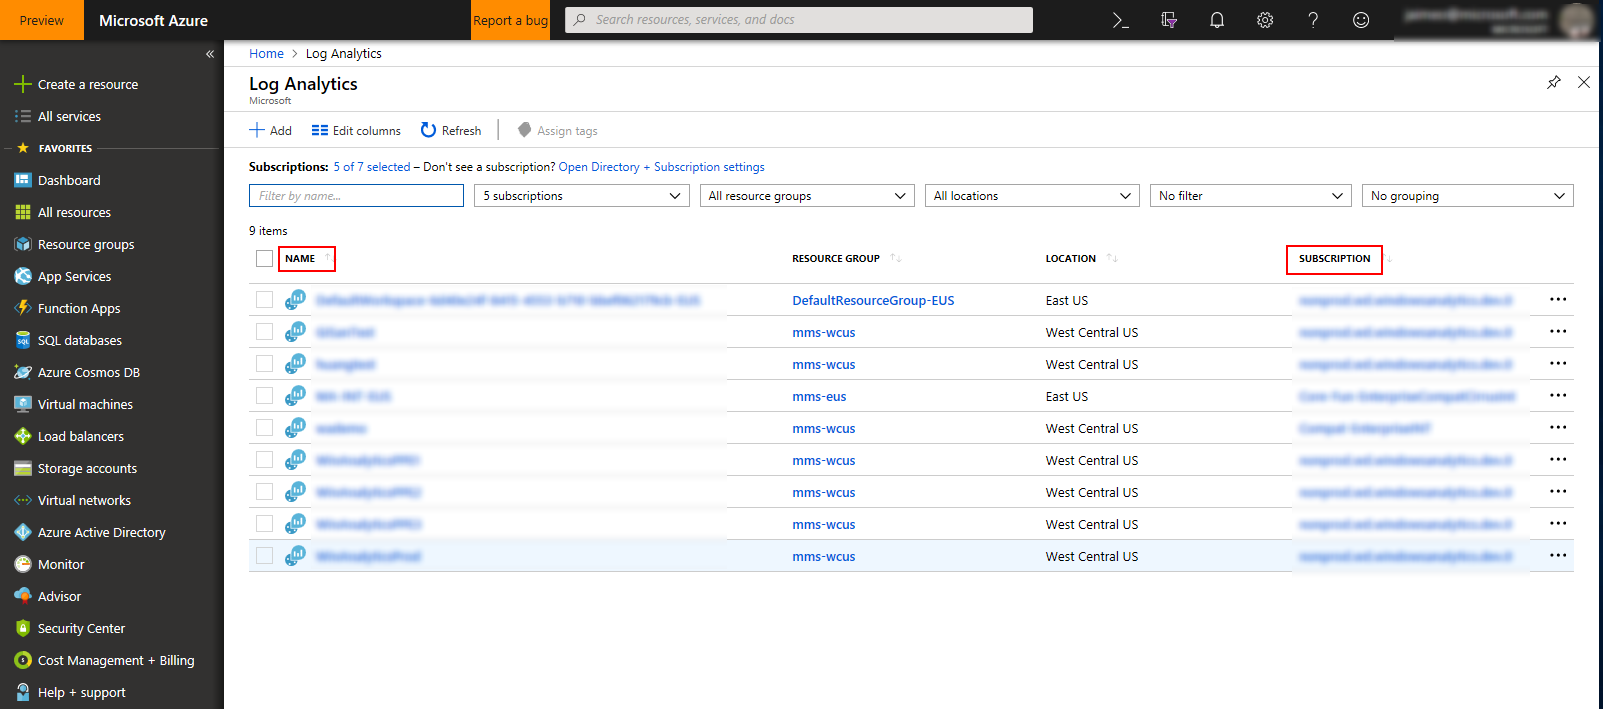Image resolution: width=1603 pixels, height=709 pixels.
Task: Select Azure Active Directory in the sidebar
Action: 101,533
